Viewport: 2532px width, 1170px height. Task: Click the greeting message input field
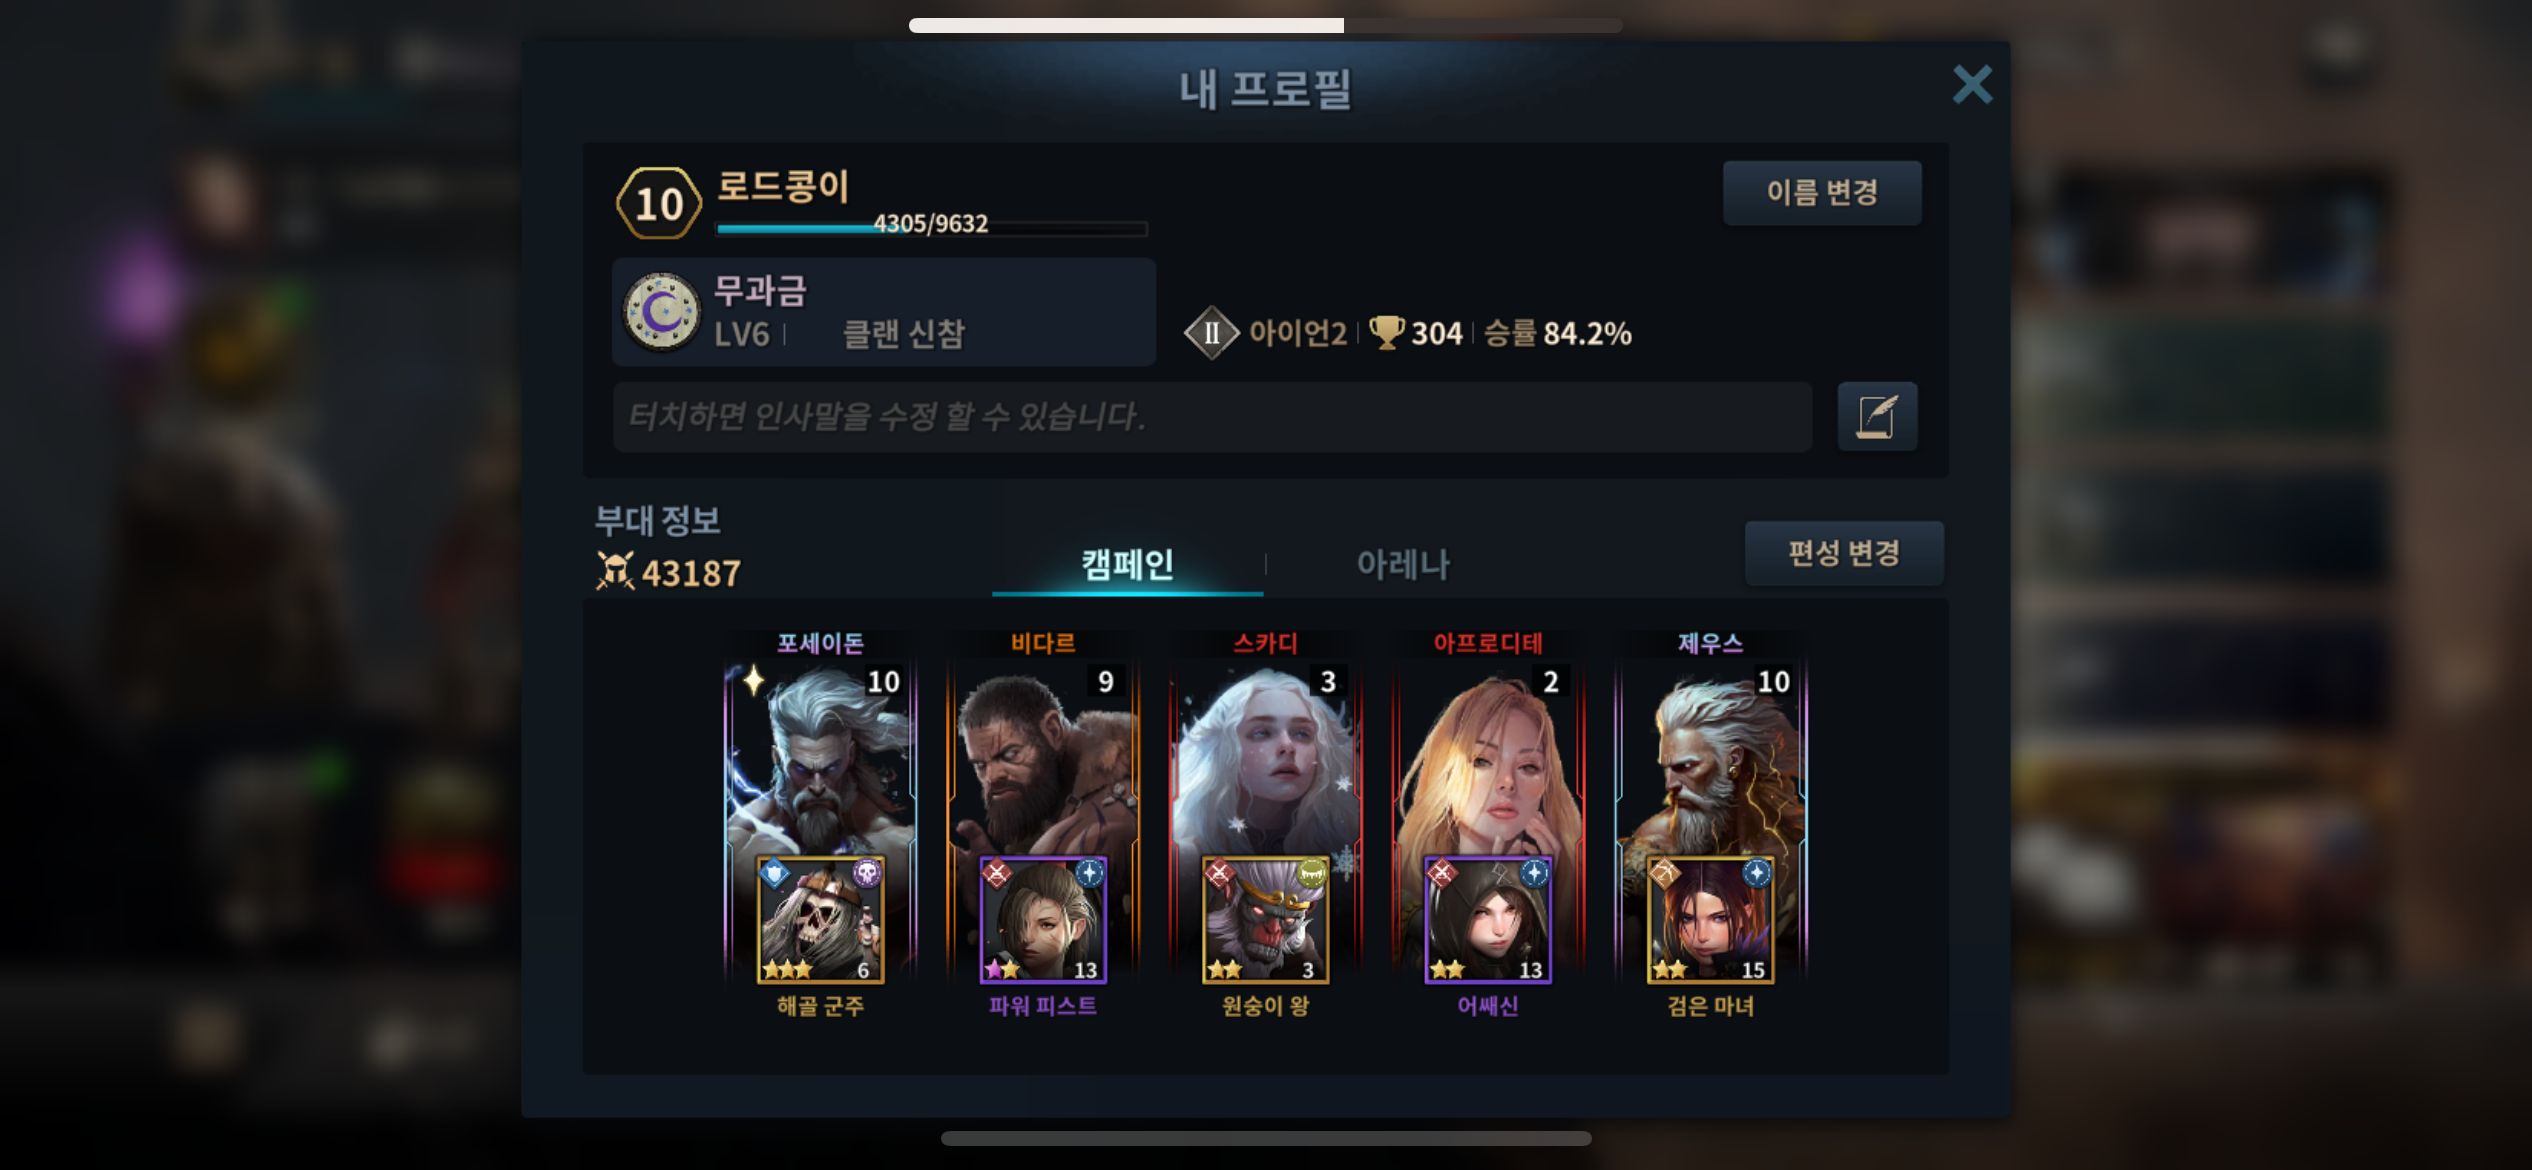pos(1212,416)
